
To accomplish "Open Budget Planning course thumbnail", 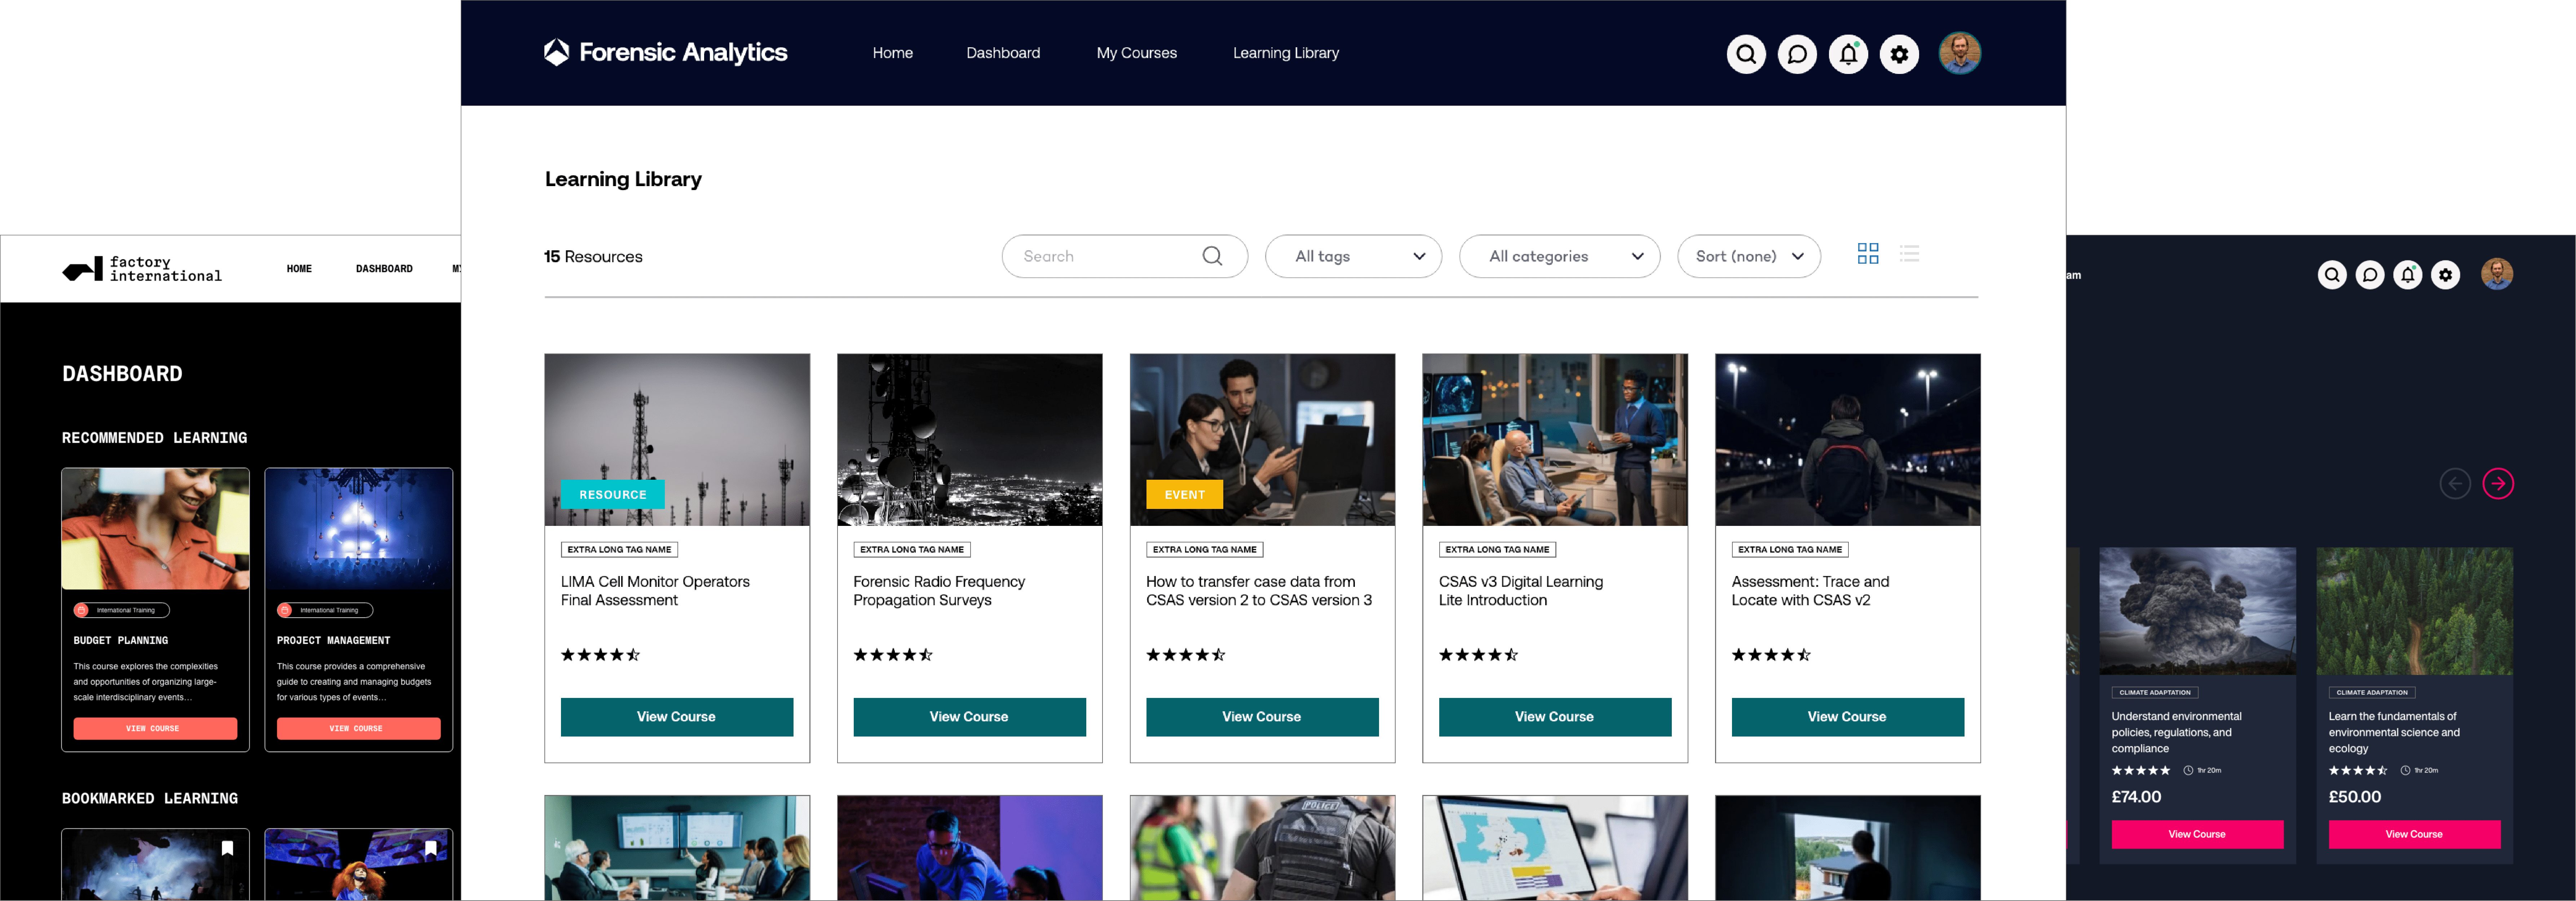I will [155, 529].
